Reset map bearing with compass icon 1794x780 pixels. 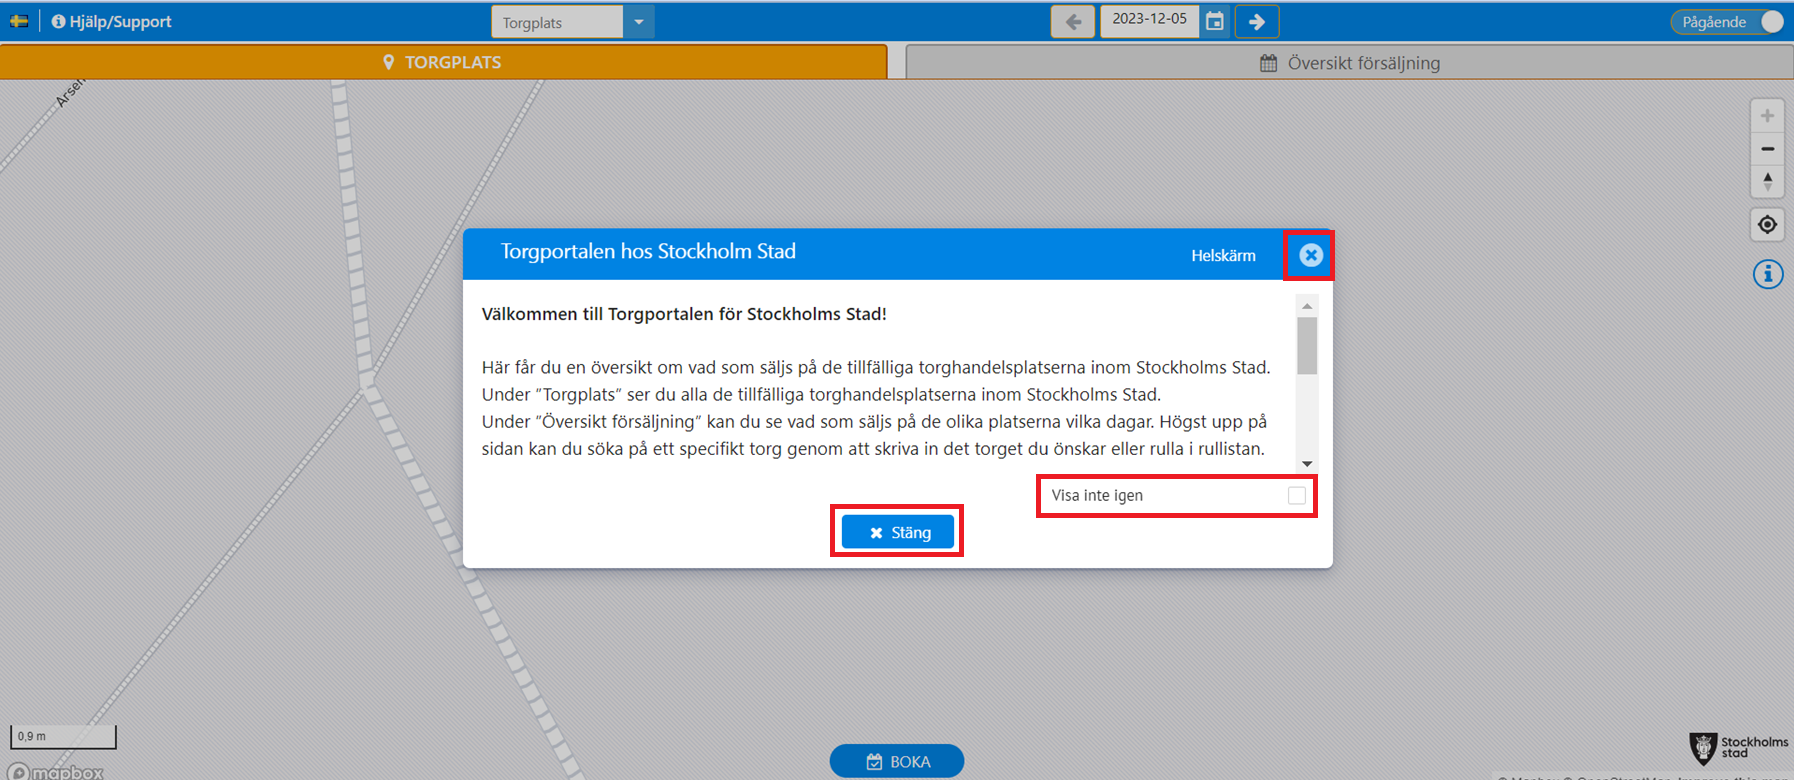pos(1767,182)
